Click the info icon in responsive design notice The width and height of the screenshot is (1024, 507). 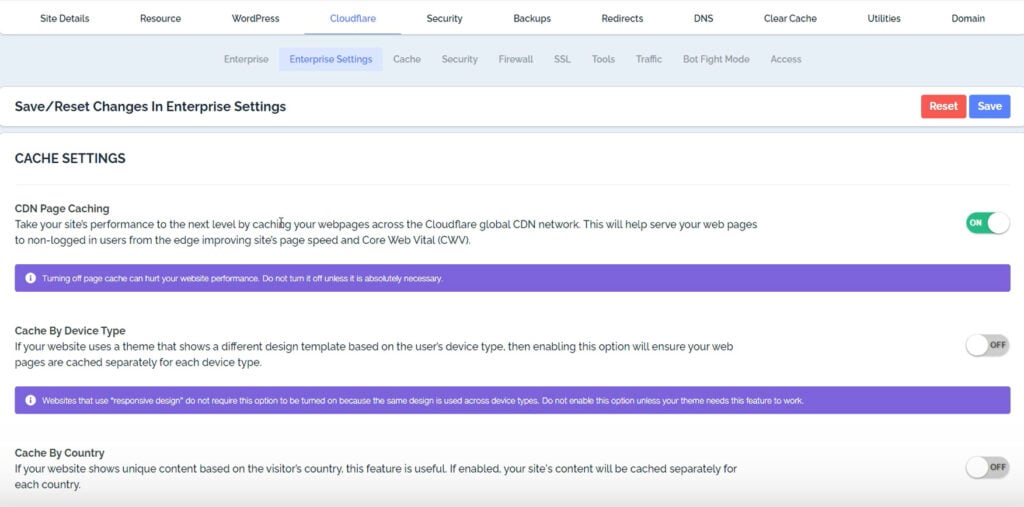[x=31, y=400]
